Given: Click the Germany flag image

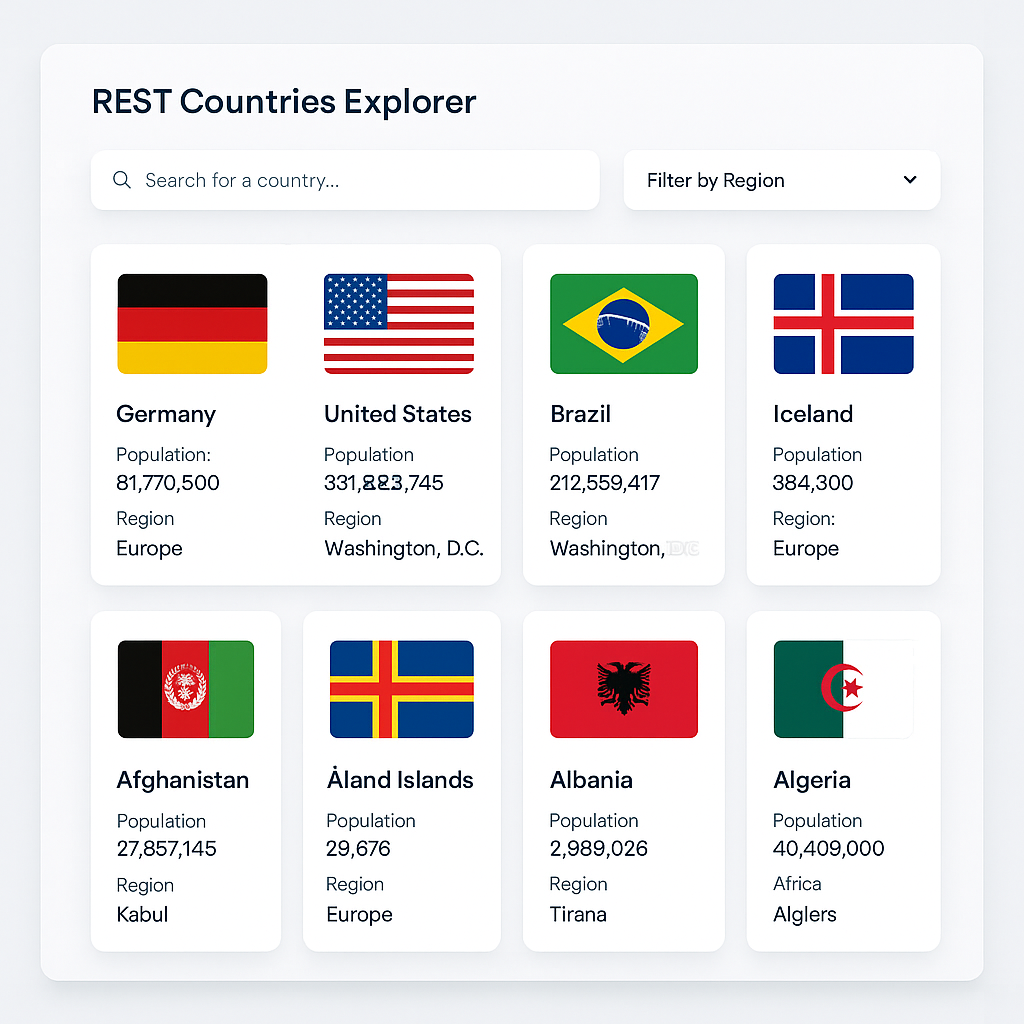Looking at the screenshot, I should coord(192,324).
